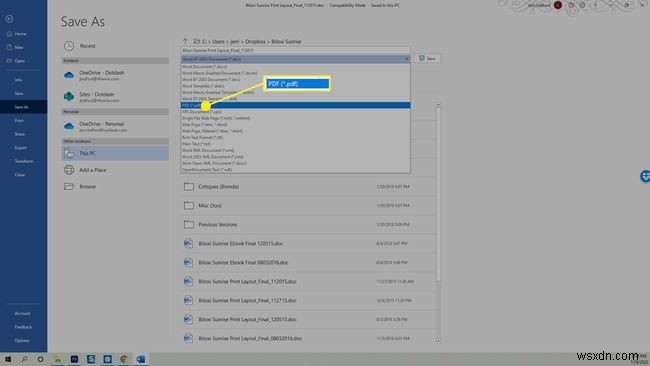Click the Dropbox badge on the right edge

pyautogui.click(x=645, y=176)
